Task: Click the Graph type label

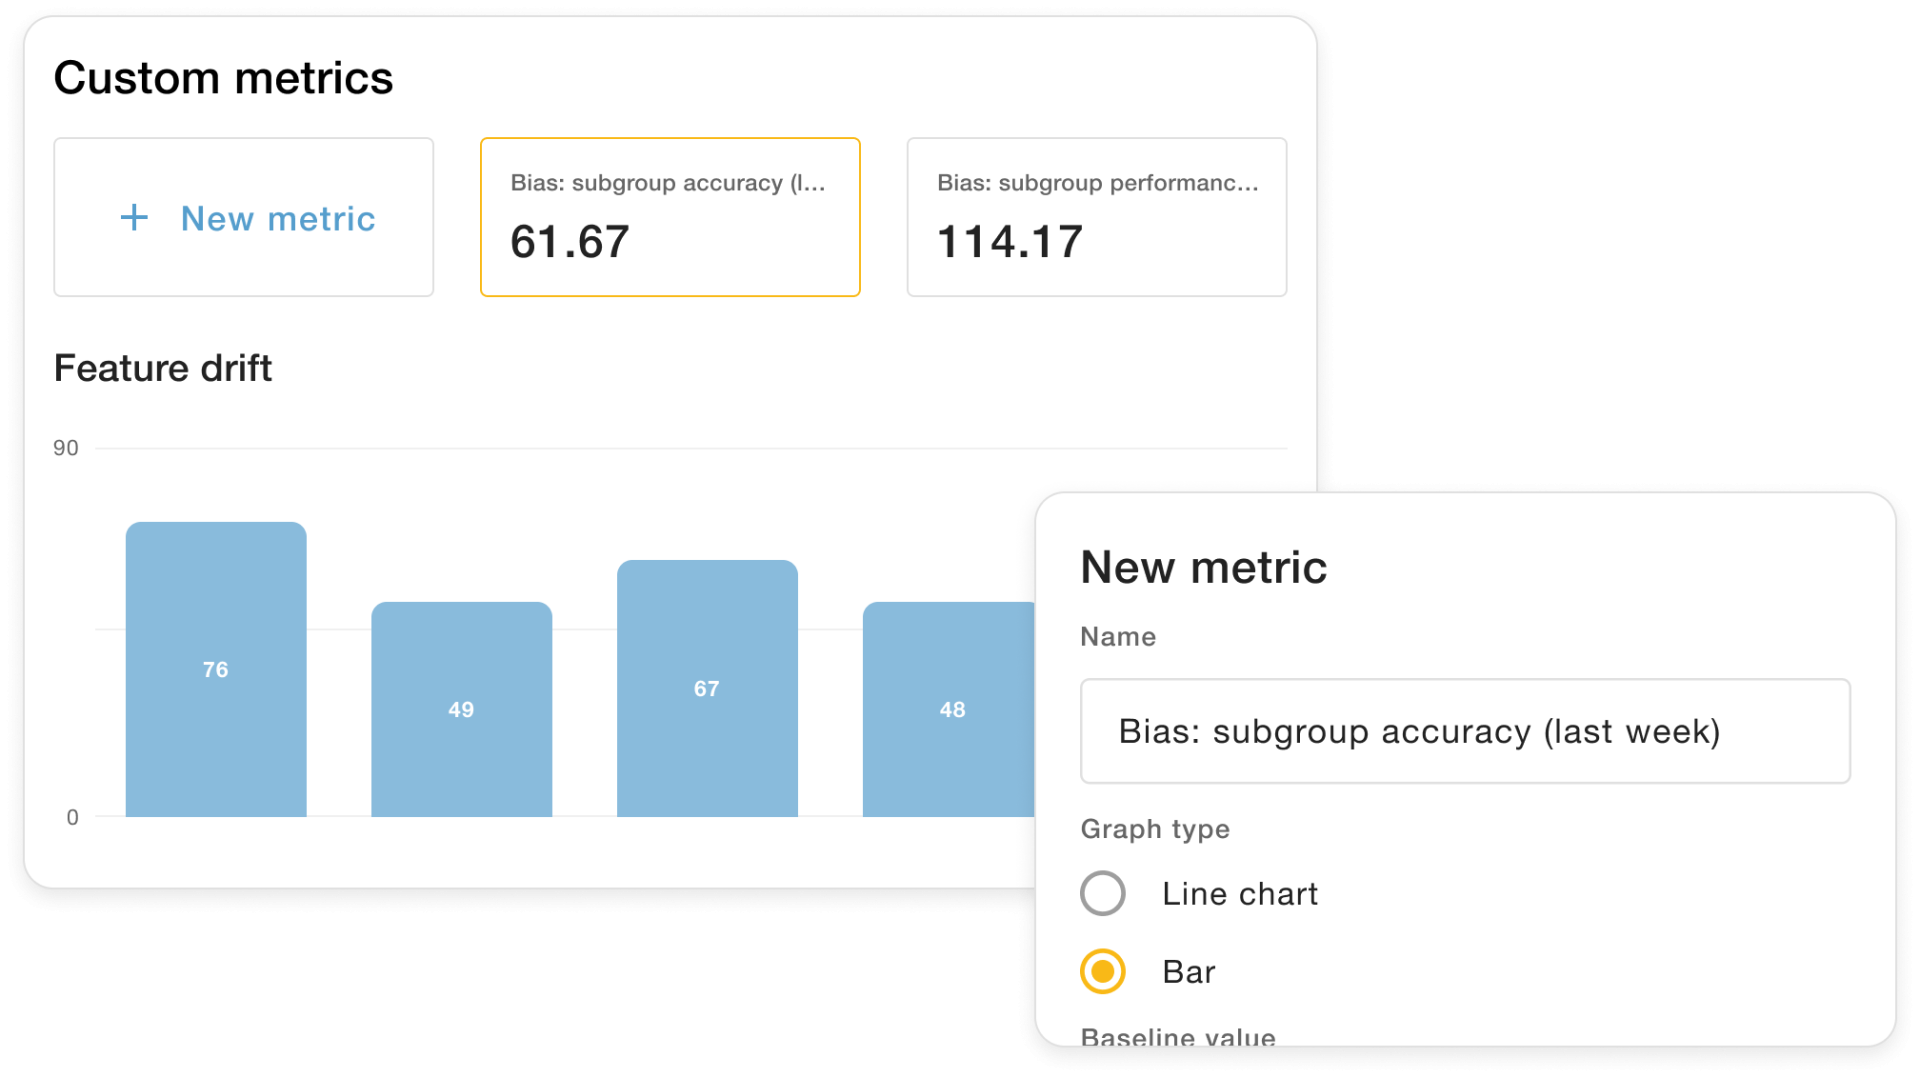Action: click(1155, 829)
